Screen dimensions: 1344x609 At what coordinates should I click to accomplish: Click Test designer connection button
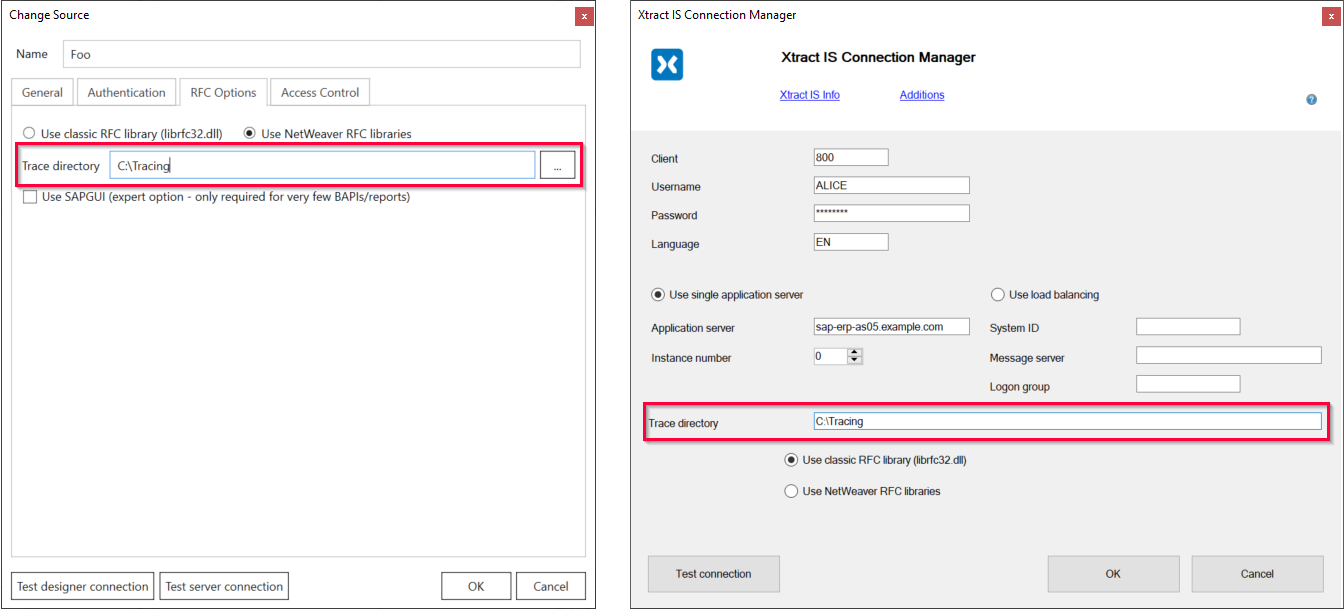83,586
